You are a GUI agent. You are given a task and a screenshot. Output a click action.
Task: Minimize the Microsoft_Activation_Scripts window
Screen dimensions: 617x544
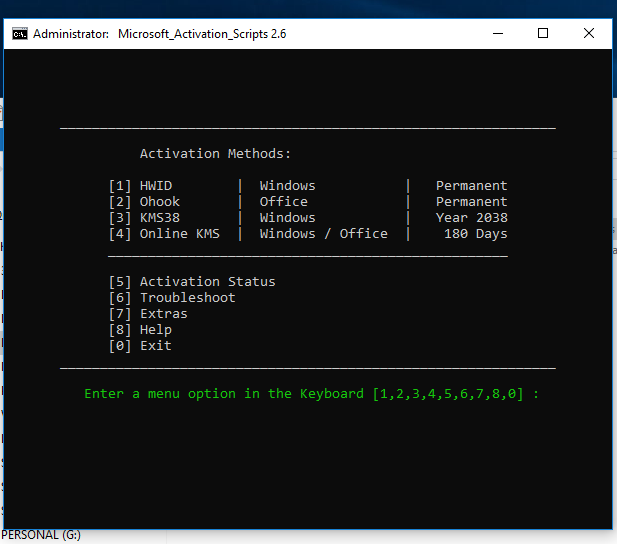[x=498, y=33]
